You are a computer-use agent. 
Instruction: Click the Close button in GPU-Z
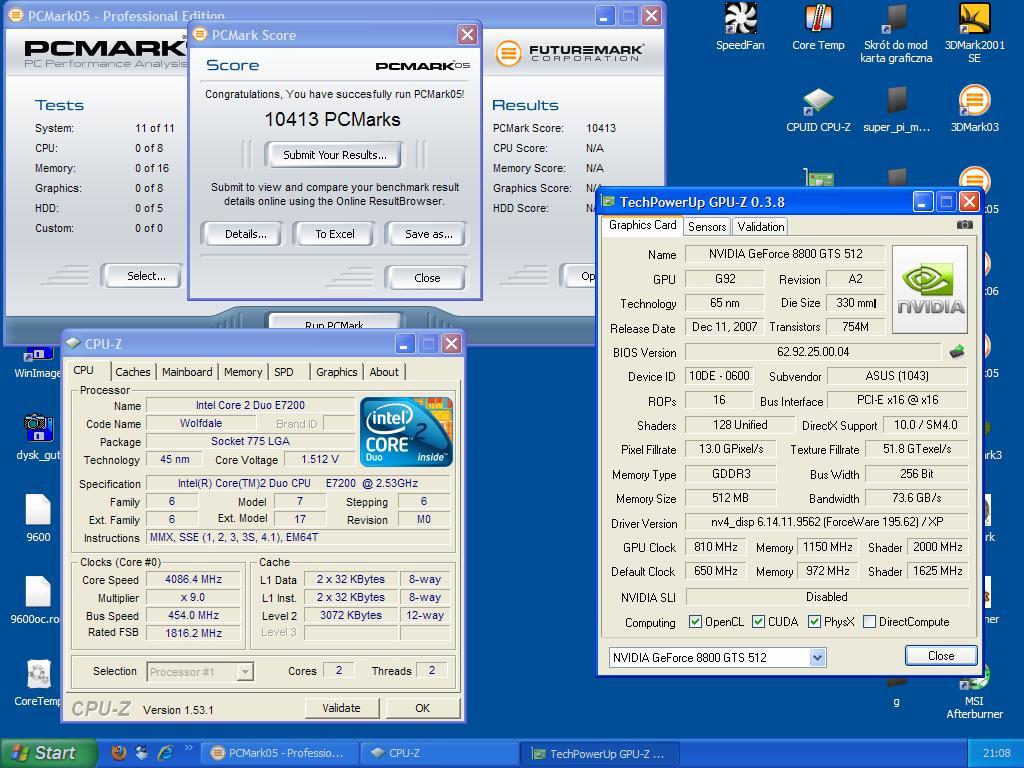941,656
